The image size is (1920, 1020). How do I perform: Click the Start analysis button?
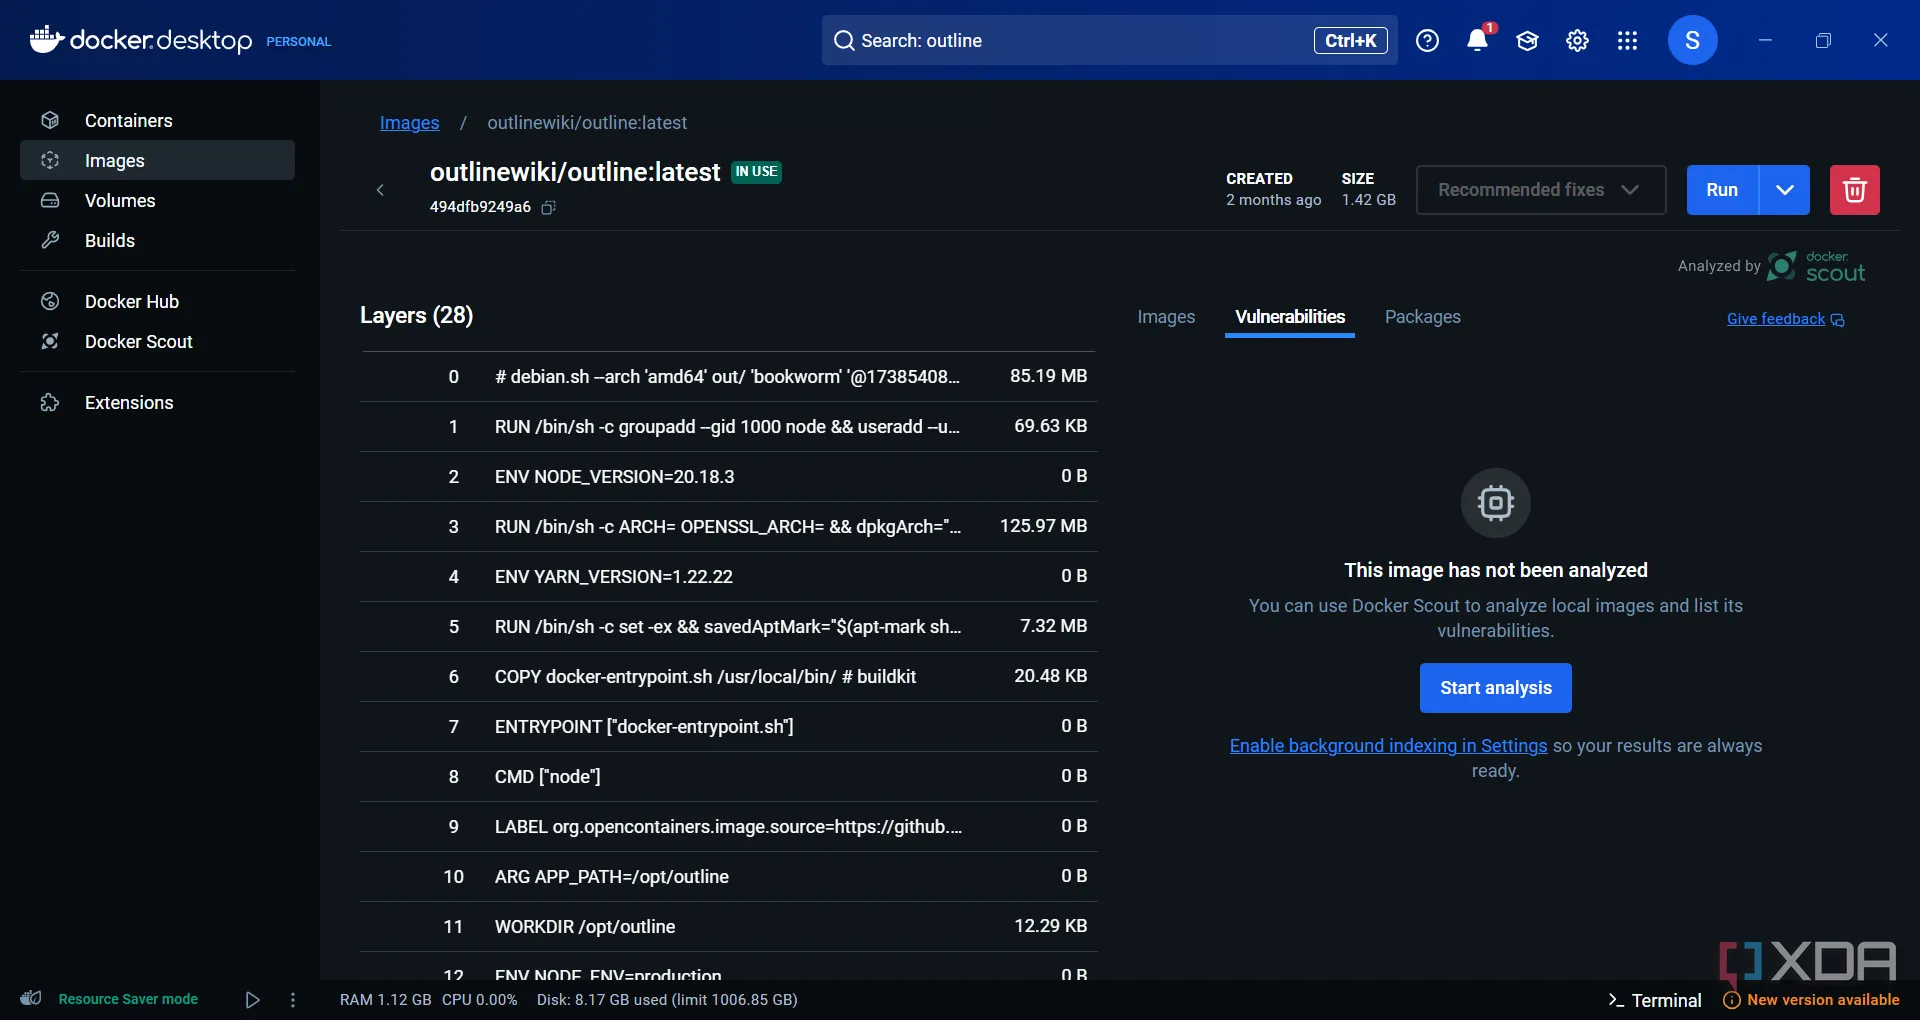pyautogui.click(x=1495, y=688)
